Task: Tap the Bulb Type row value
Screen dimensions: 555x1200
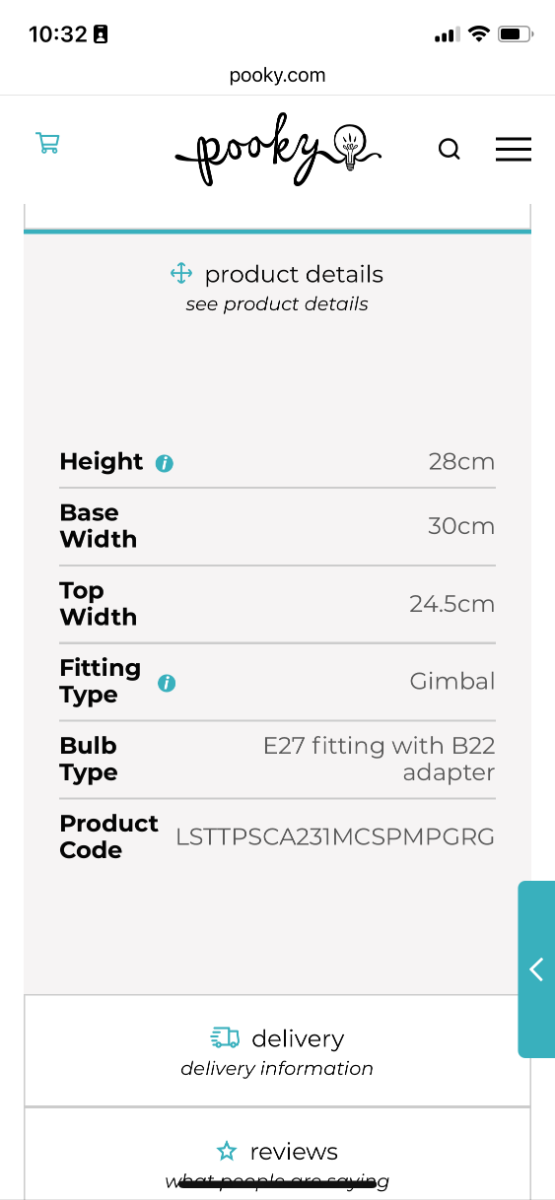Action: point(379,759)
